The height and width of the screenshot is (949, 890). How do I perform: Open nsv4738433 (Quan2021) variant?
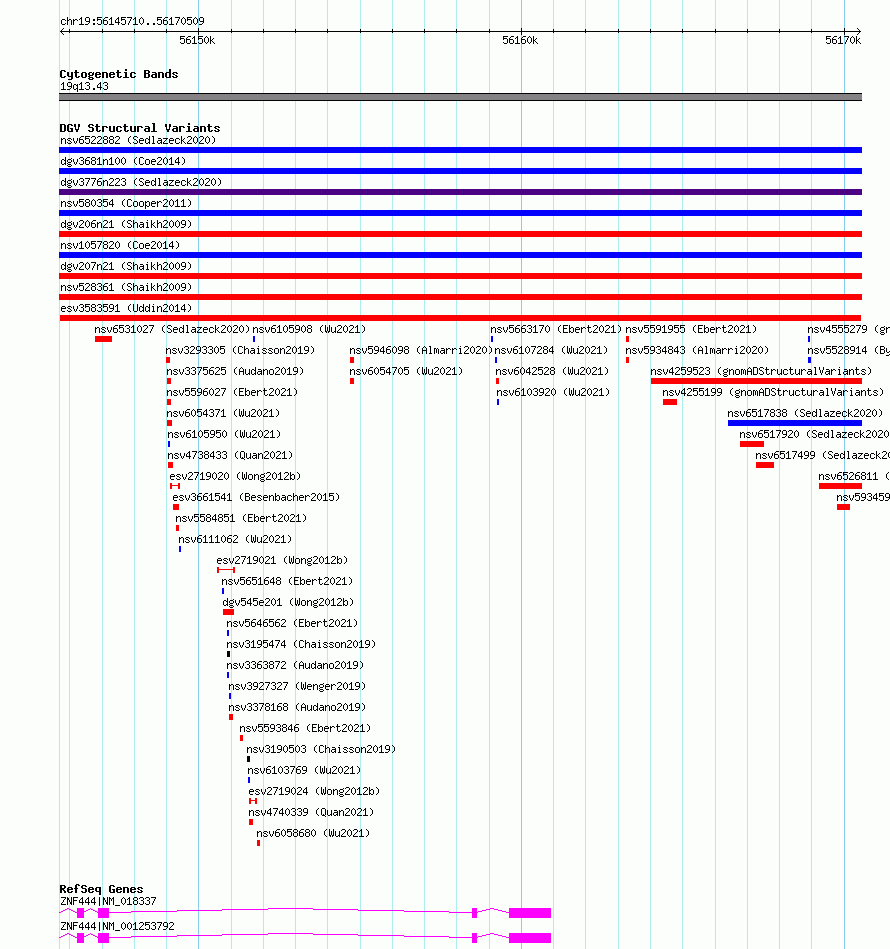coord(230,455)
